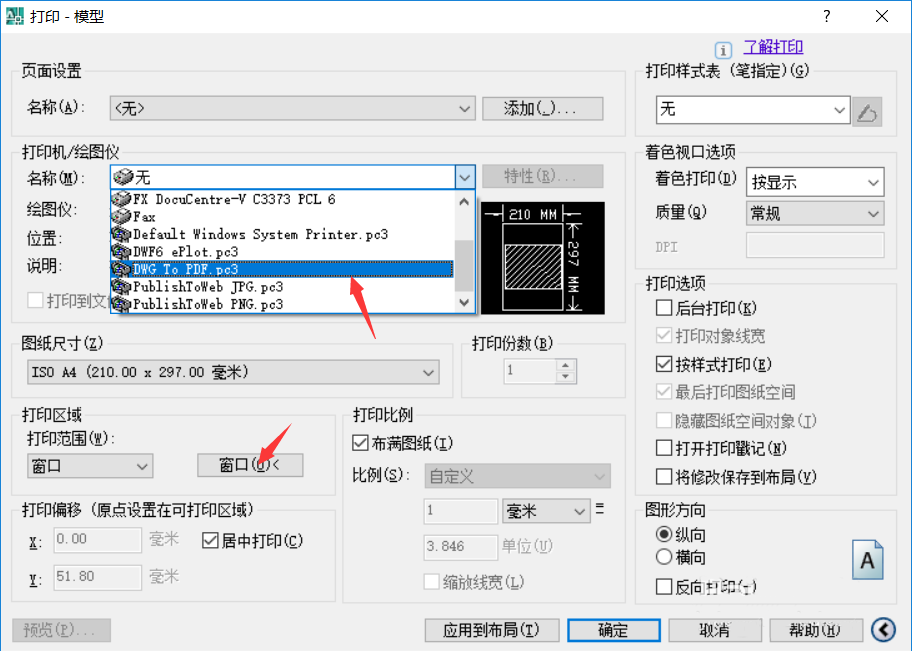This screenshot has height=651, width=912.
Task: Select the 横向 orientation option
Action: tap(664, 558)
